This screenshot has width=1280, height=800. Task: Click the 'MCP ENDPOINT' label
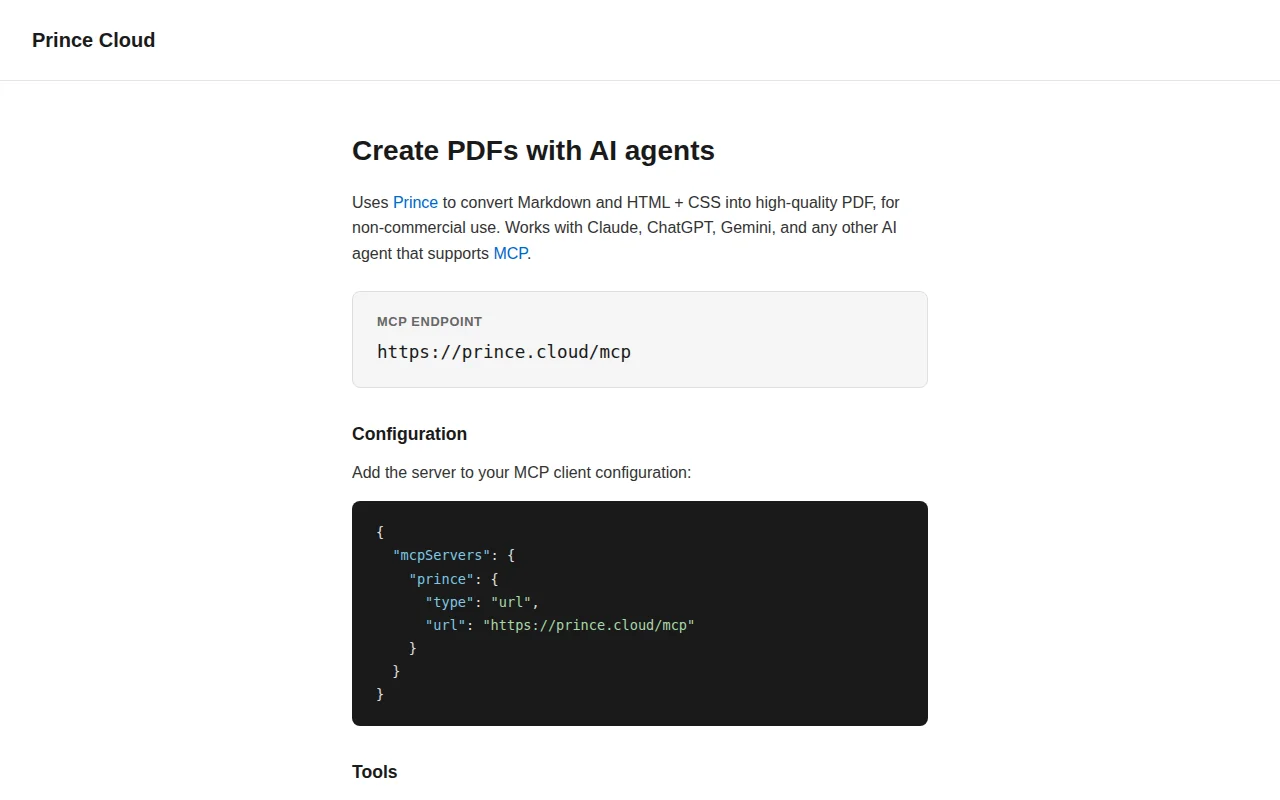429,322
